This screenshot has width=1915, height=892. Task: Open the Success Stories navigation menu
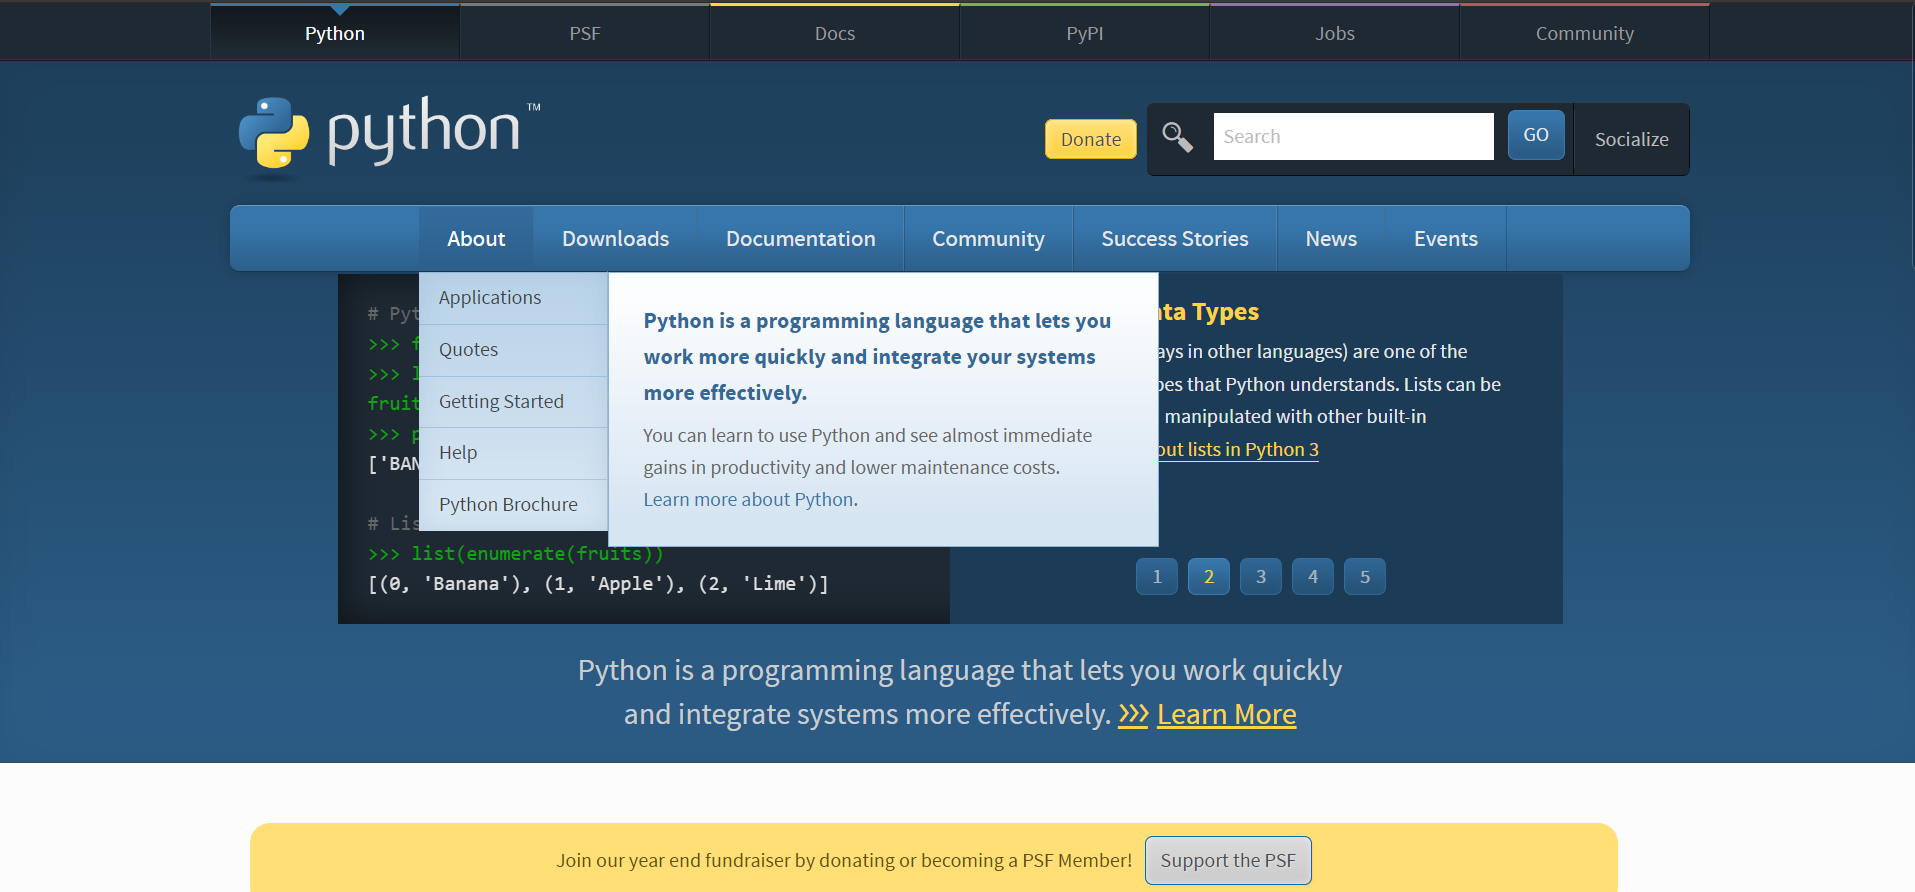(1175, 238)
